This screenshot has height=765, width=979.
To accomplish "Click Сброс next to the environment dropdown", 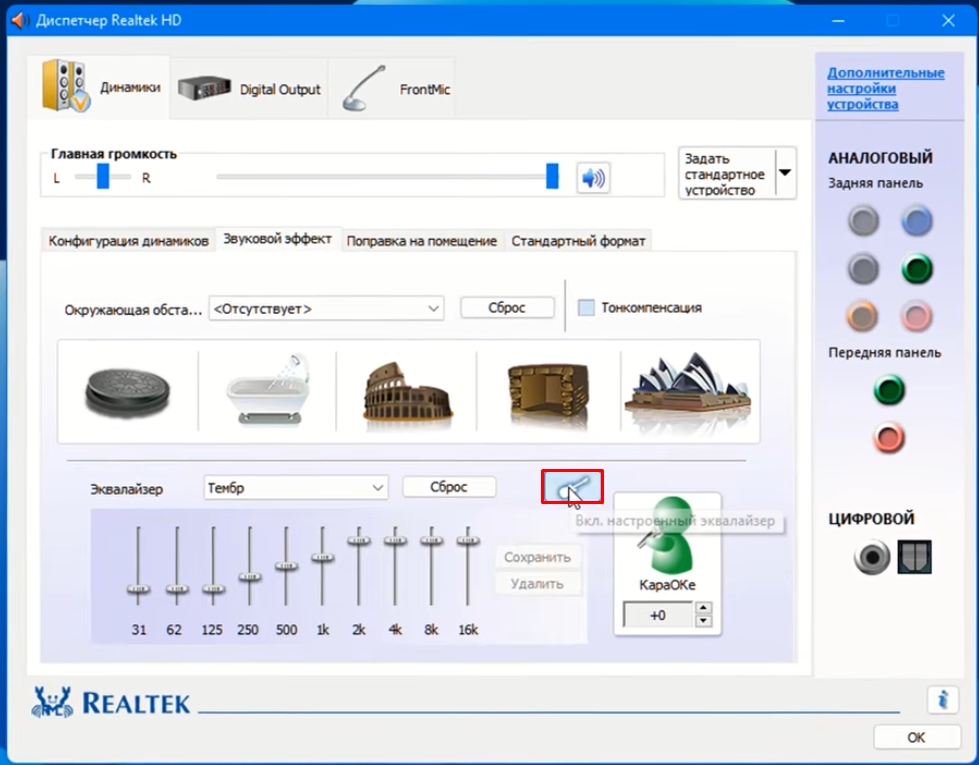I will pos(507,308).
